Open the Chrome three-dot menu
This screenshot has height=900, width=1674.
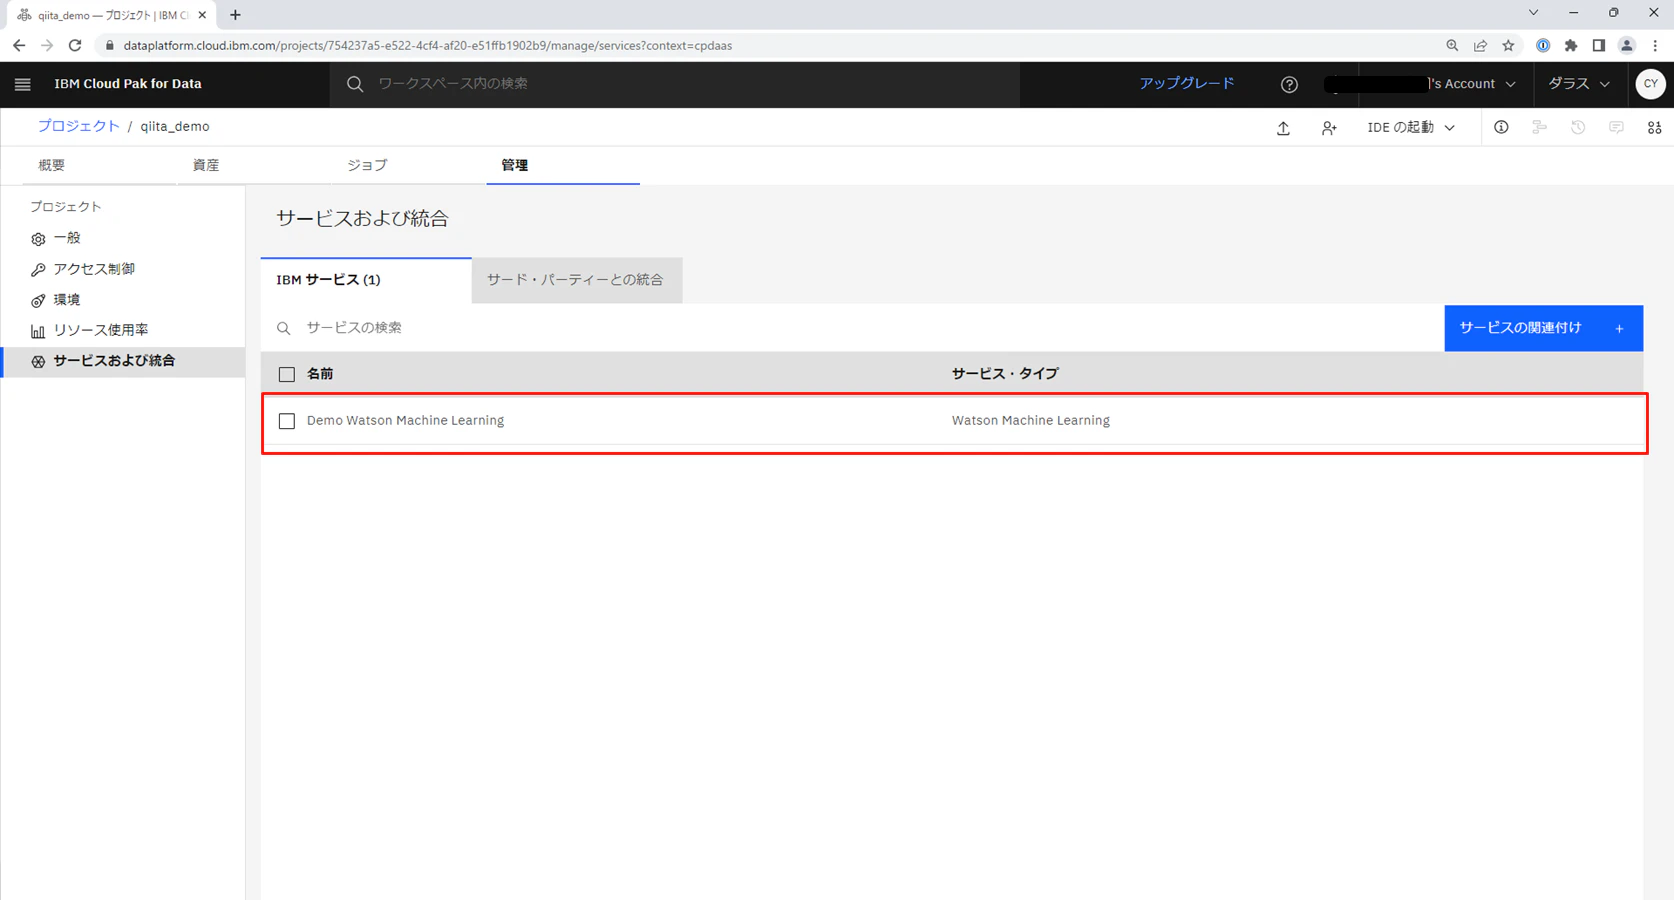click(x=1655, y=45)
